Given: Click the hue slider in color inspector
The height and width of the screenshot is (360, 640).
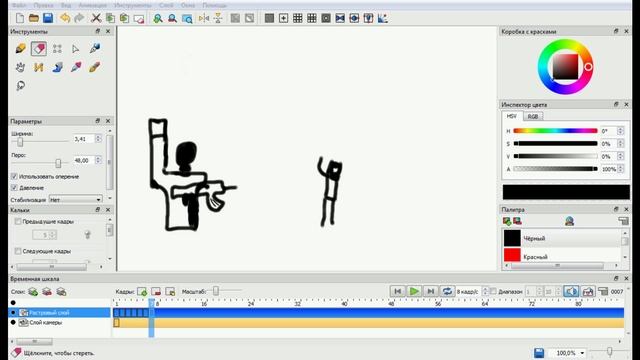Looking at the screenshot, I should coord(556,131).
